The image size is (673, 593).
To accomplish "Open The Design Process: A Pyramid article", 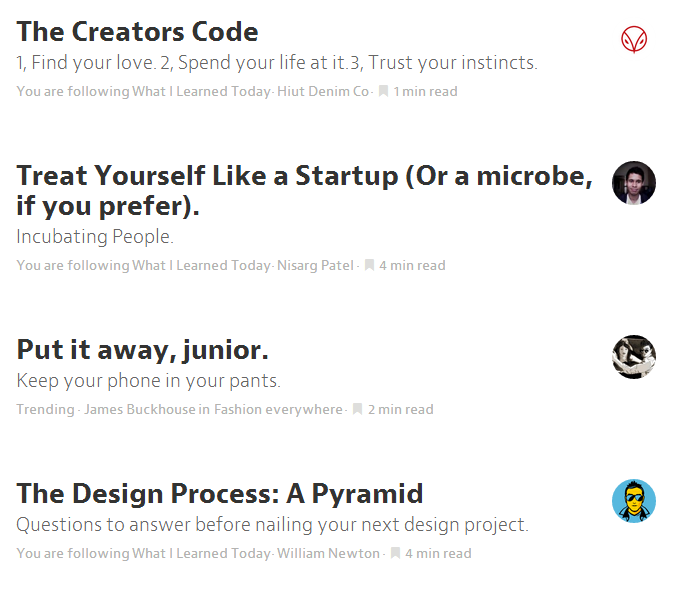I will 220,494.
